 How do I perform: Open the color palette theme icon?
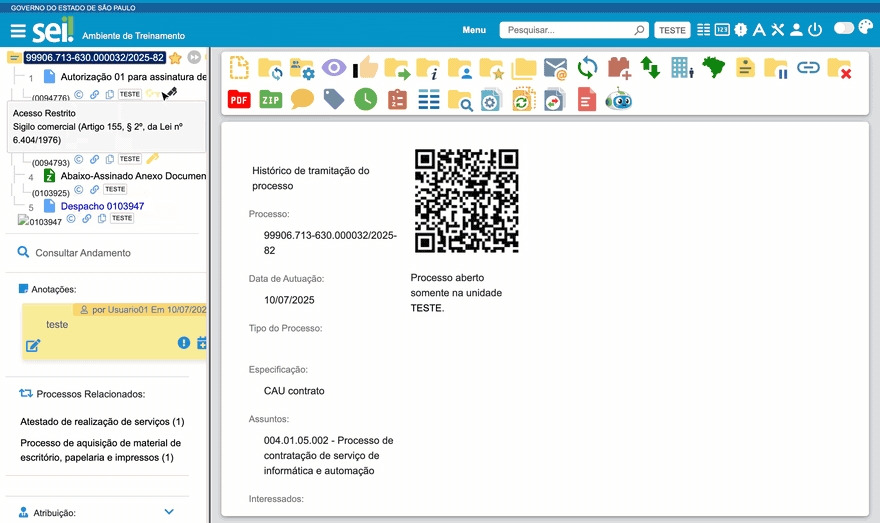(x=866, y=26)
